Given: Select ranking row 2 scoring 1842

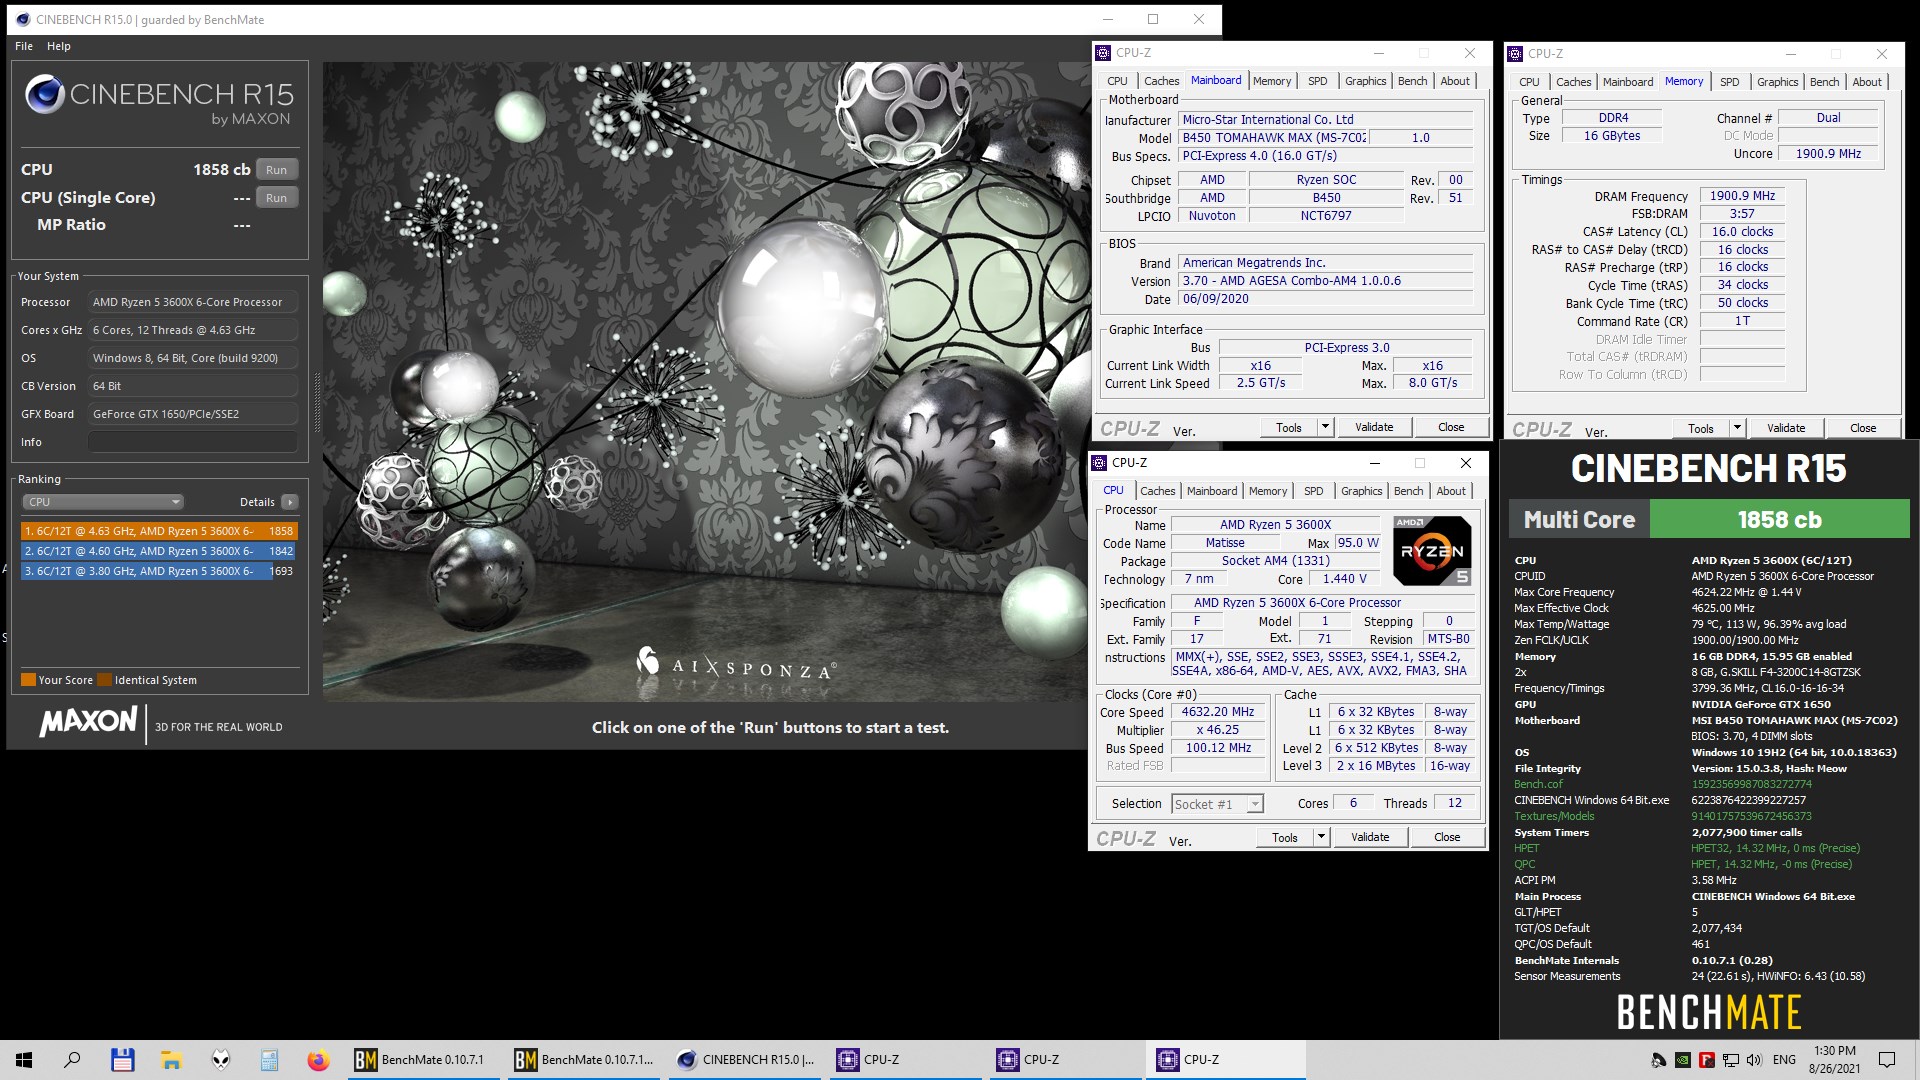Looking at the screenshot, I should point(158,551).
